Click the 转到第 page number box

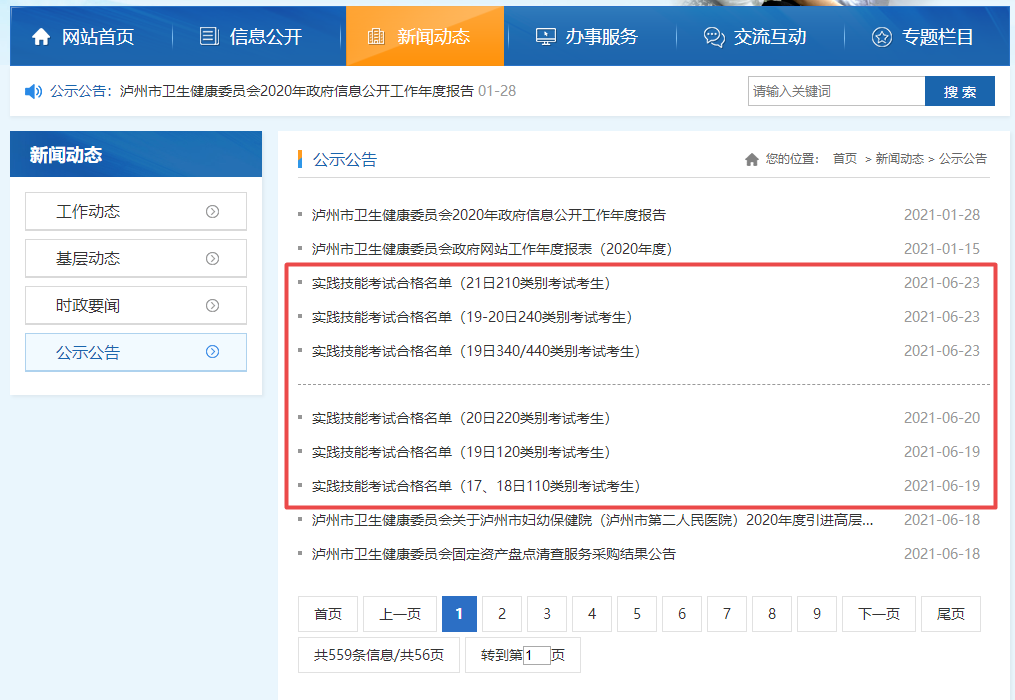[x=537, y=656]
